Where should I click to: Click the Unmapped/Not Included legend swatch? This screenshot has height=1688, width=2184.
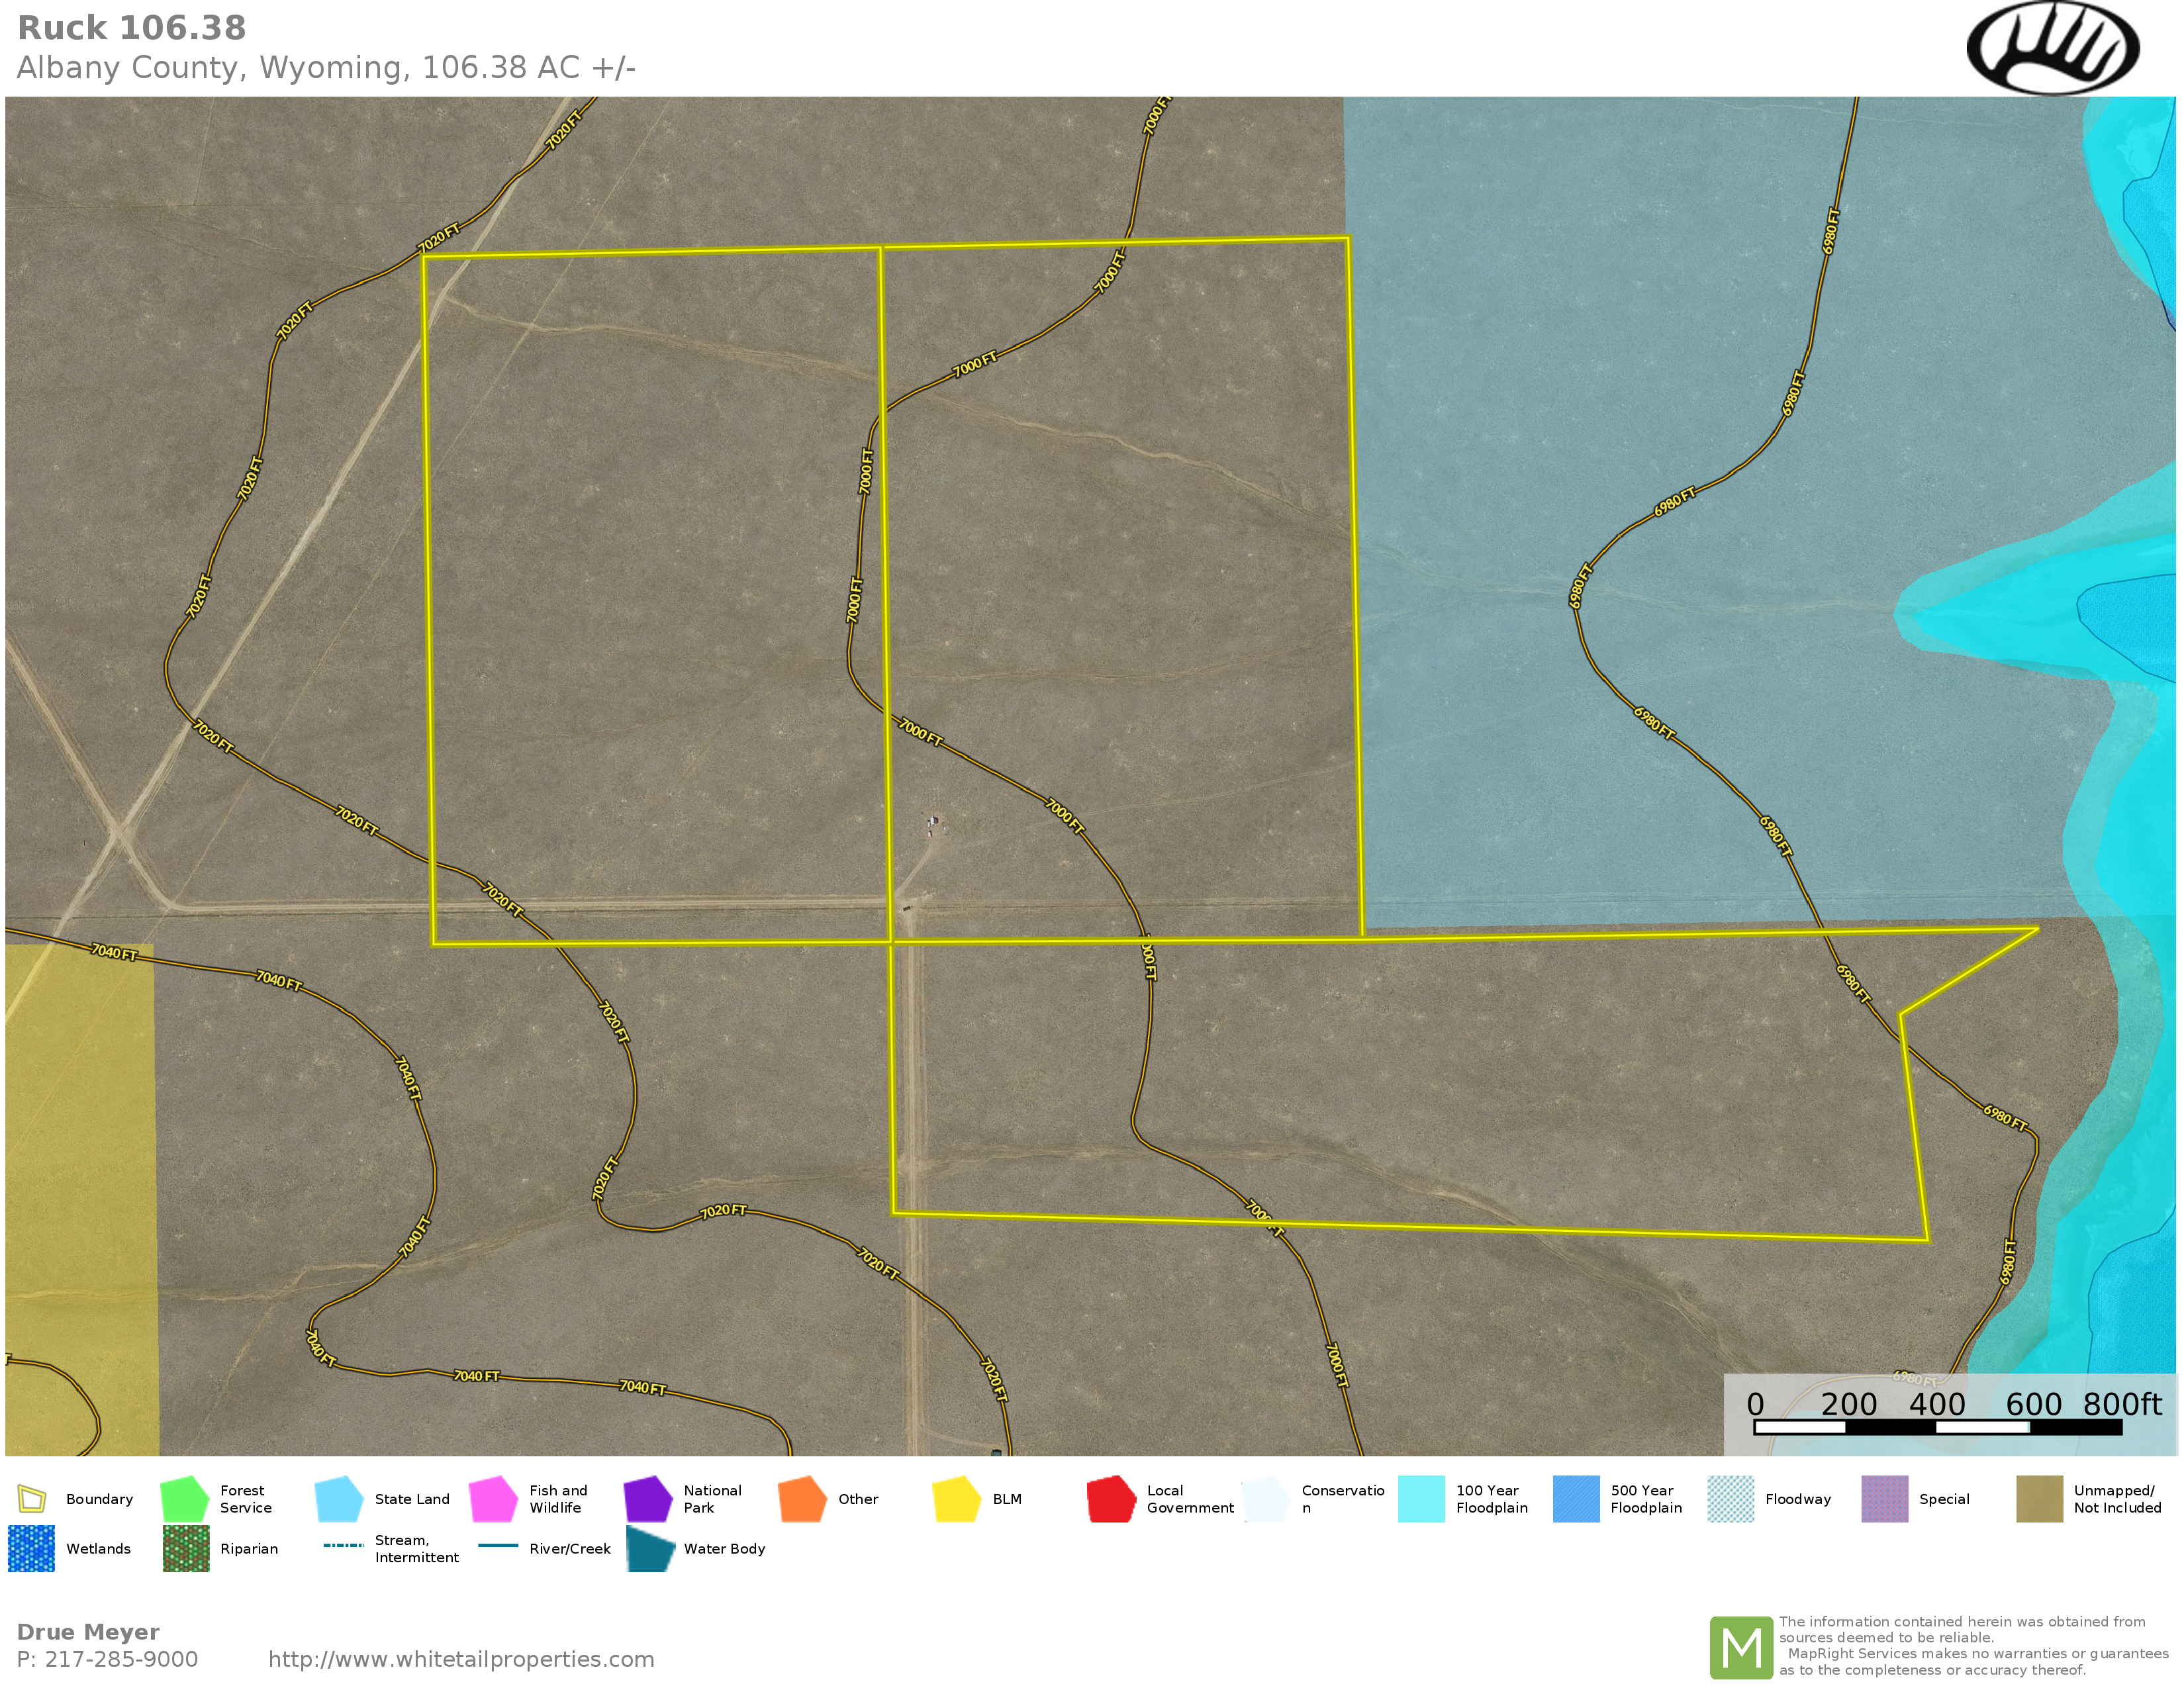coord(2039,1499)
